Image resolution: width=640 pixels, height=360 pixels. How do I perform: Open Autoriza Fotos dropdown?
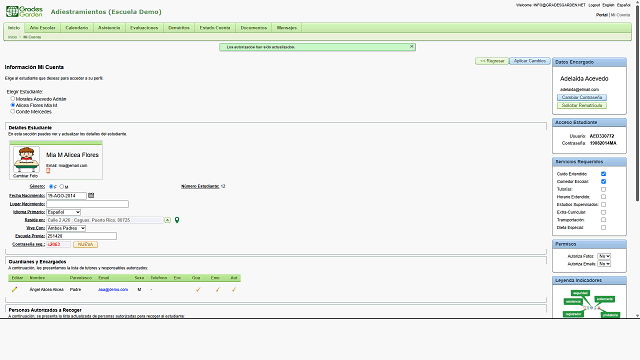click(x=604, y=256)
